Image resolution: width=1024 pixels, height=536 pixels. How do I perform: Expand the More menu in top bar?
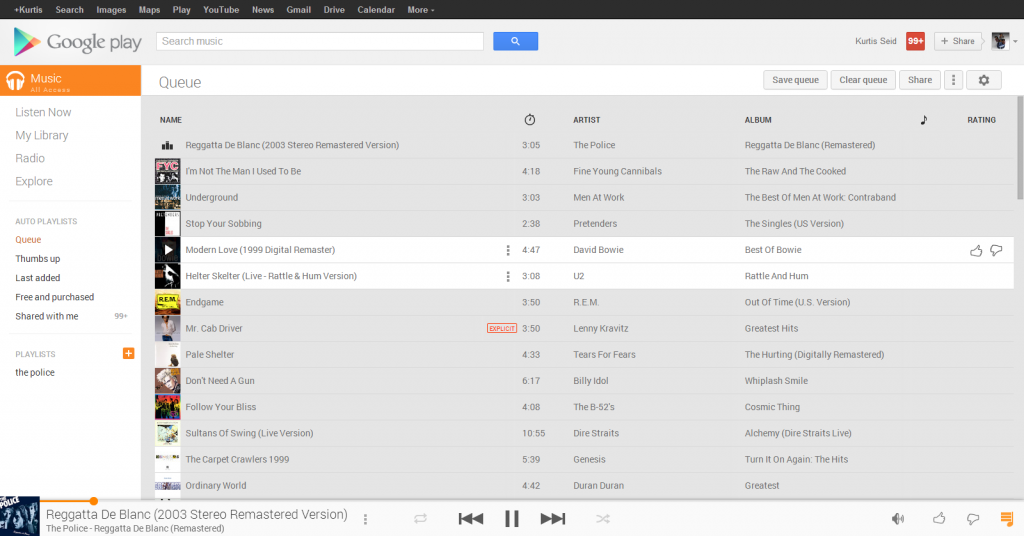pyautogui.click(x=420, y=10)
